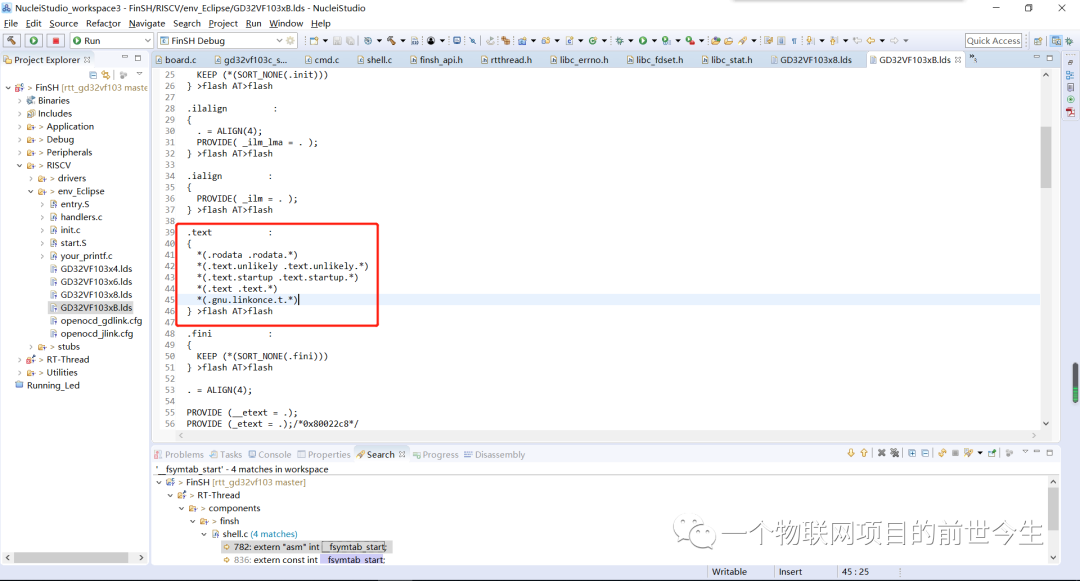Click the Build hammer icon in toolbar
The width and height of the screenshot is (1080, 581).
pos(12,41)
